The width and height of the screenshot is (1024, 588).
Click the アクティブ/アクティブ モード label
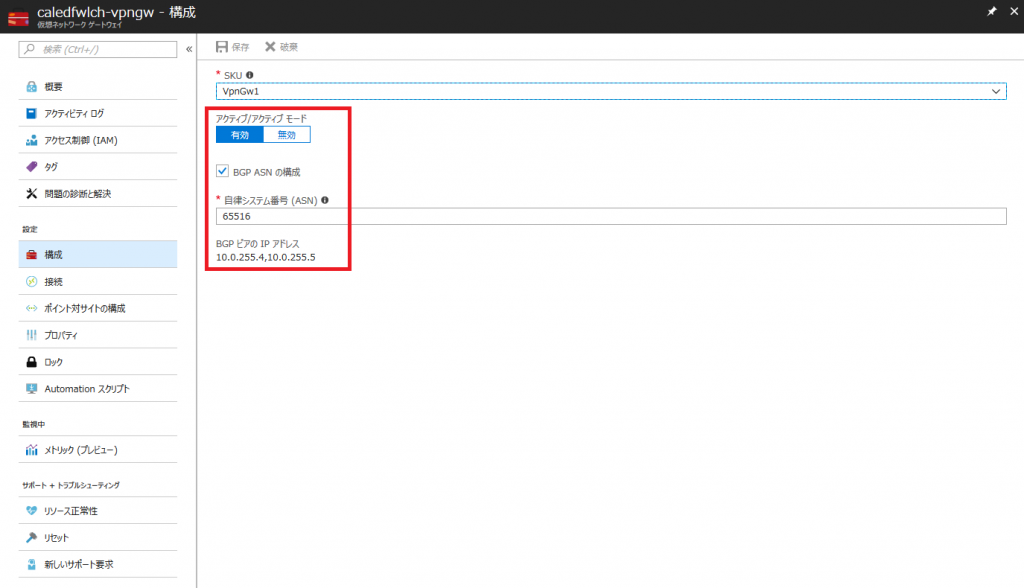(x=261, y=119)
